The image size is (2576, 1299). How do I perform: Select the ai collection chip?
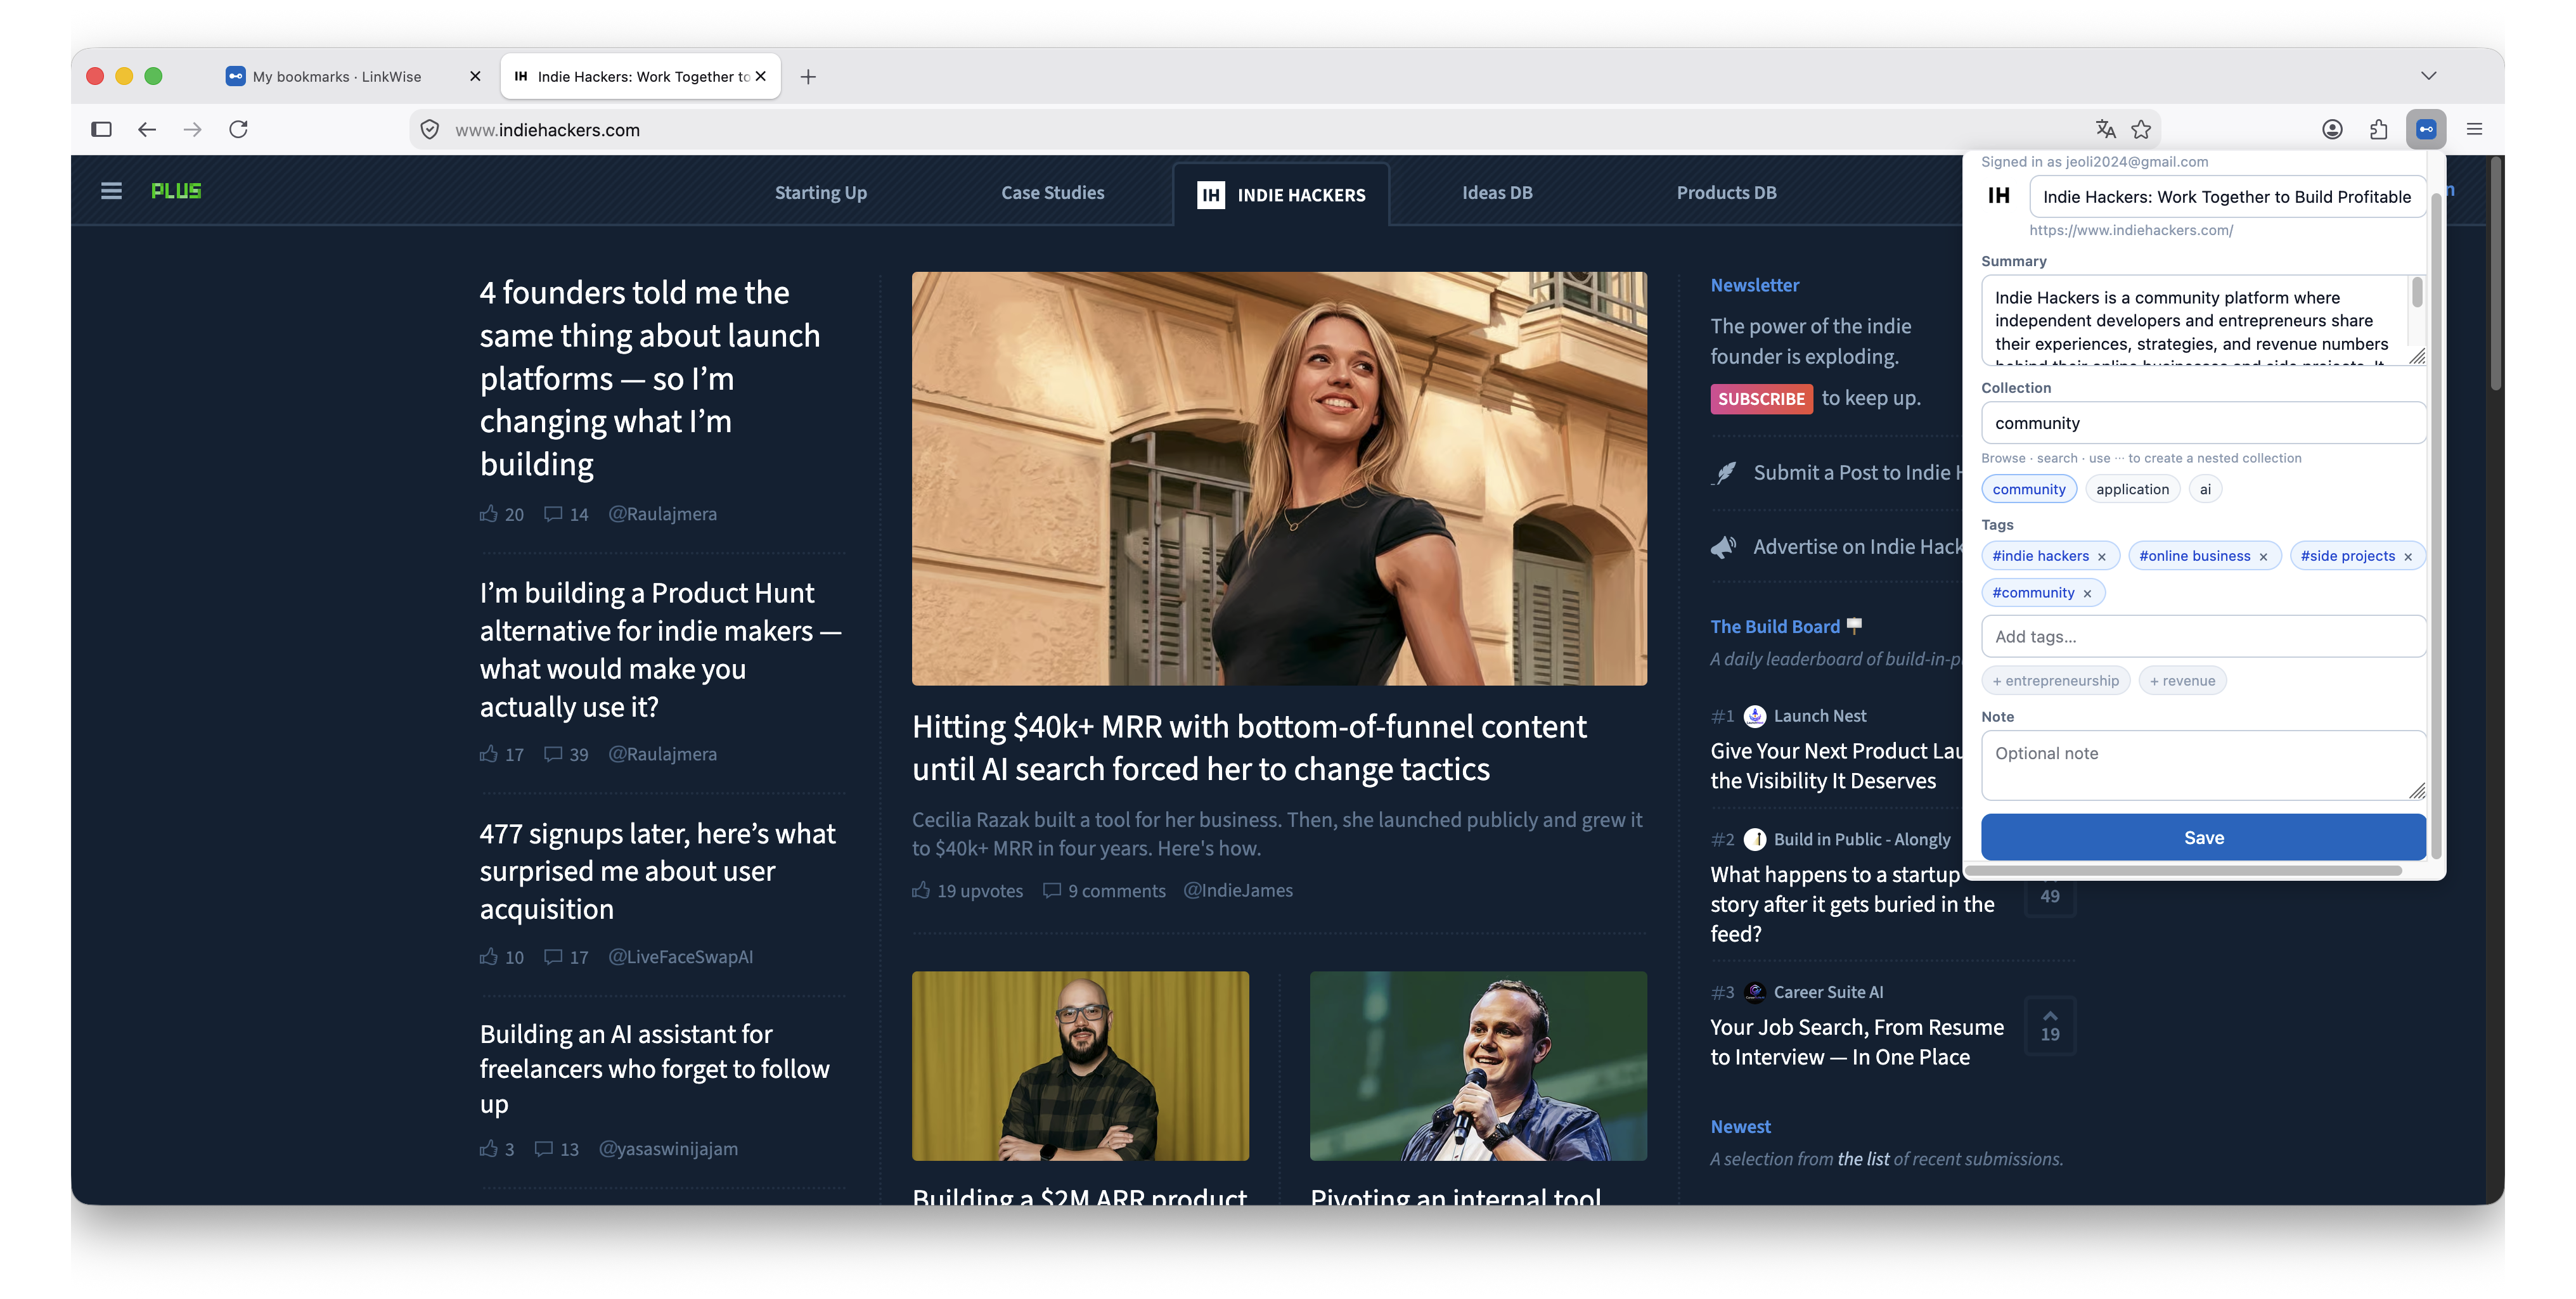click(x=2205, y=489)
